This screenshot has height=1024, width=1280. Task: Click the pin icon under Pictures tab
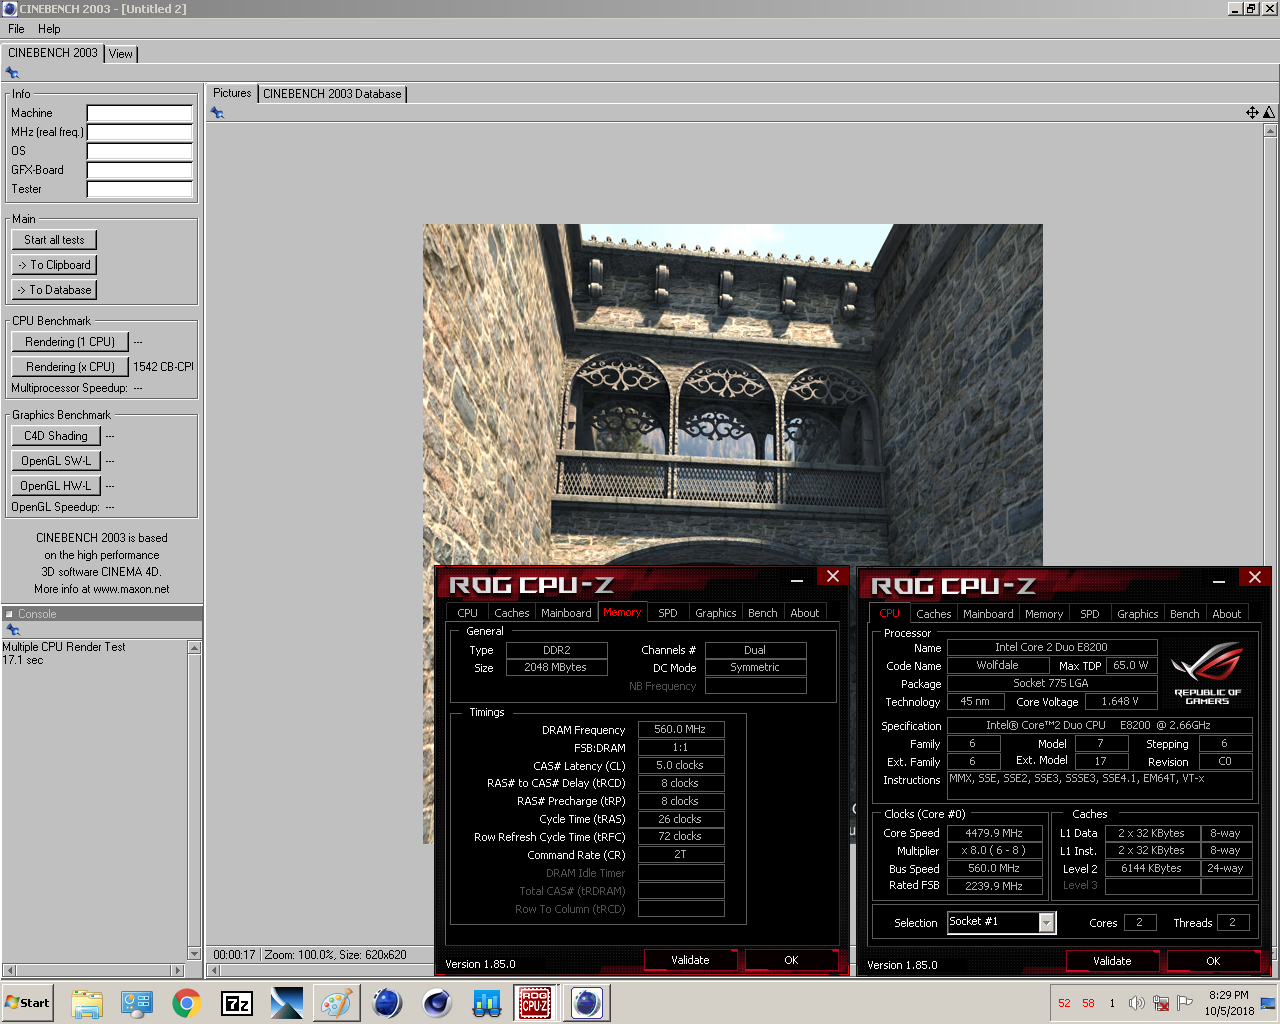click(x=217, y=113)
